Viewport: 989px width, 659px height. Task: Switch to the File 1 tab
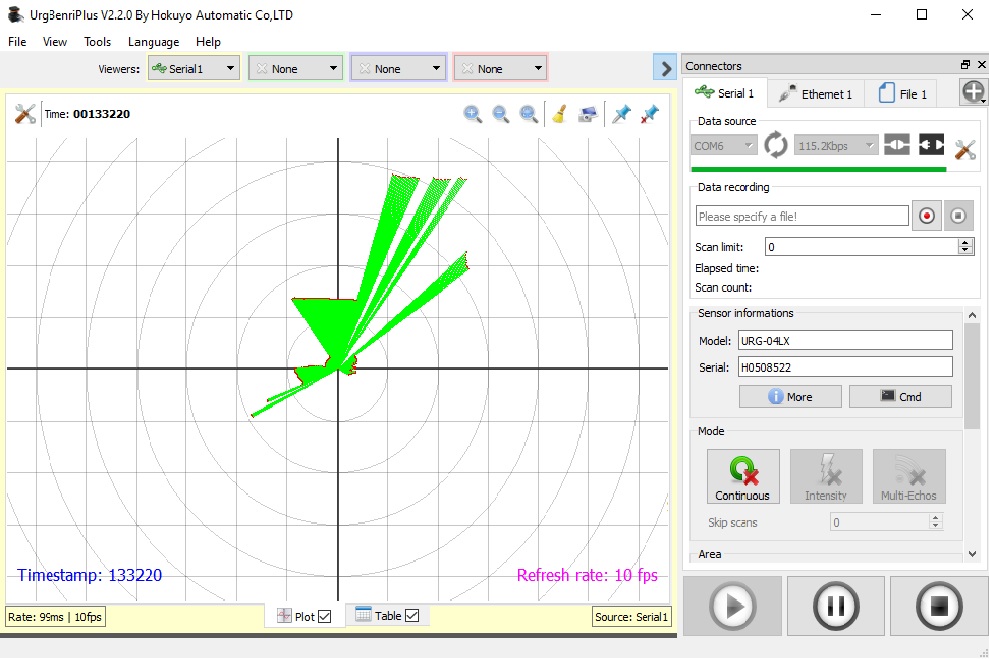[903, 94]
